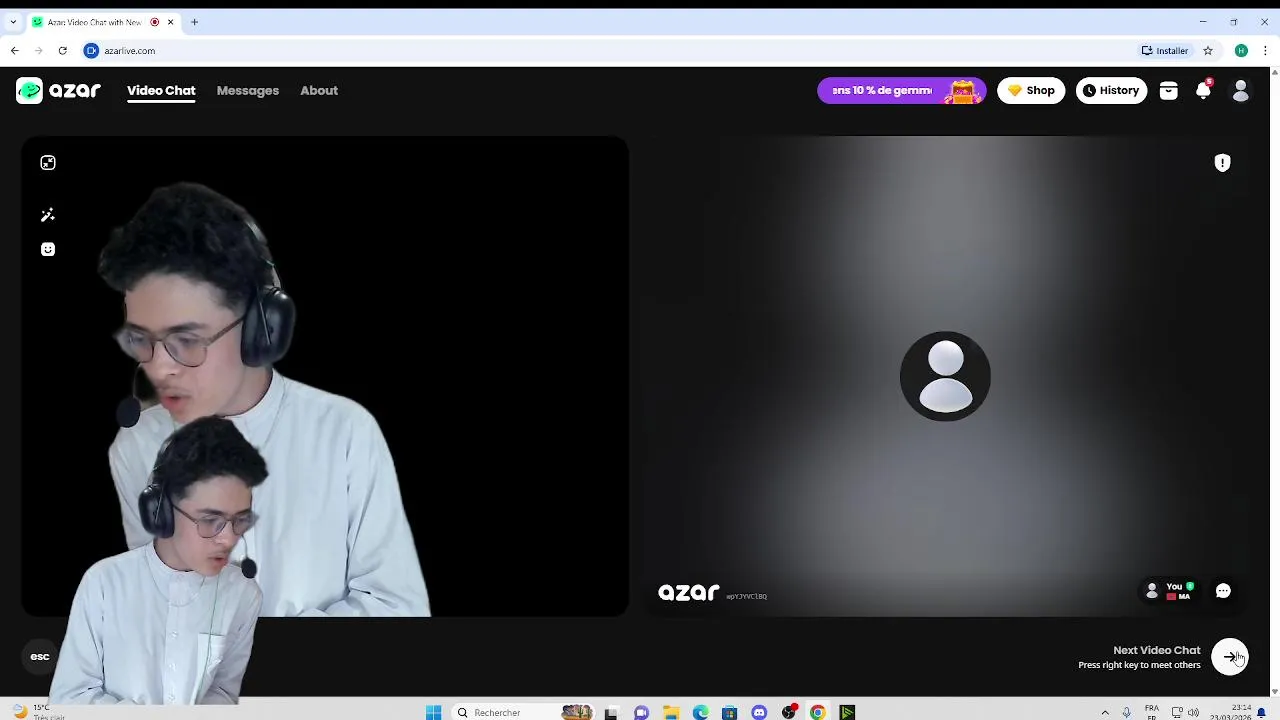Open the magic wand effects tool

48,215
